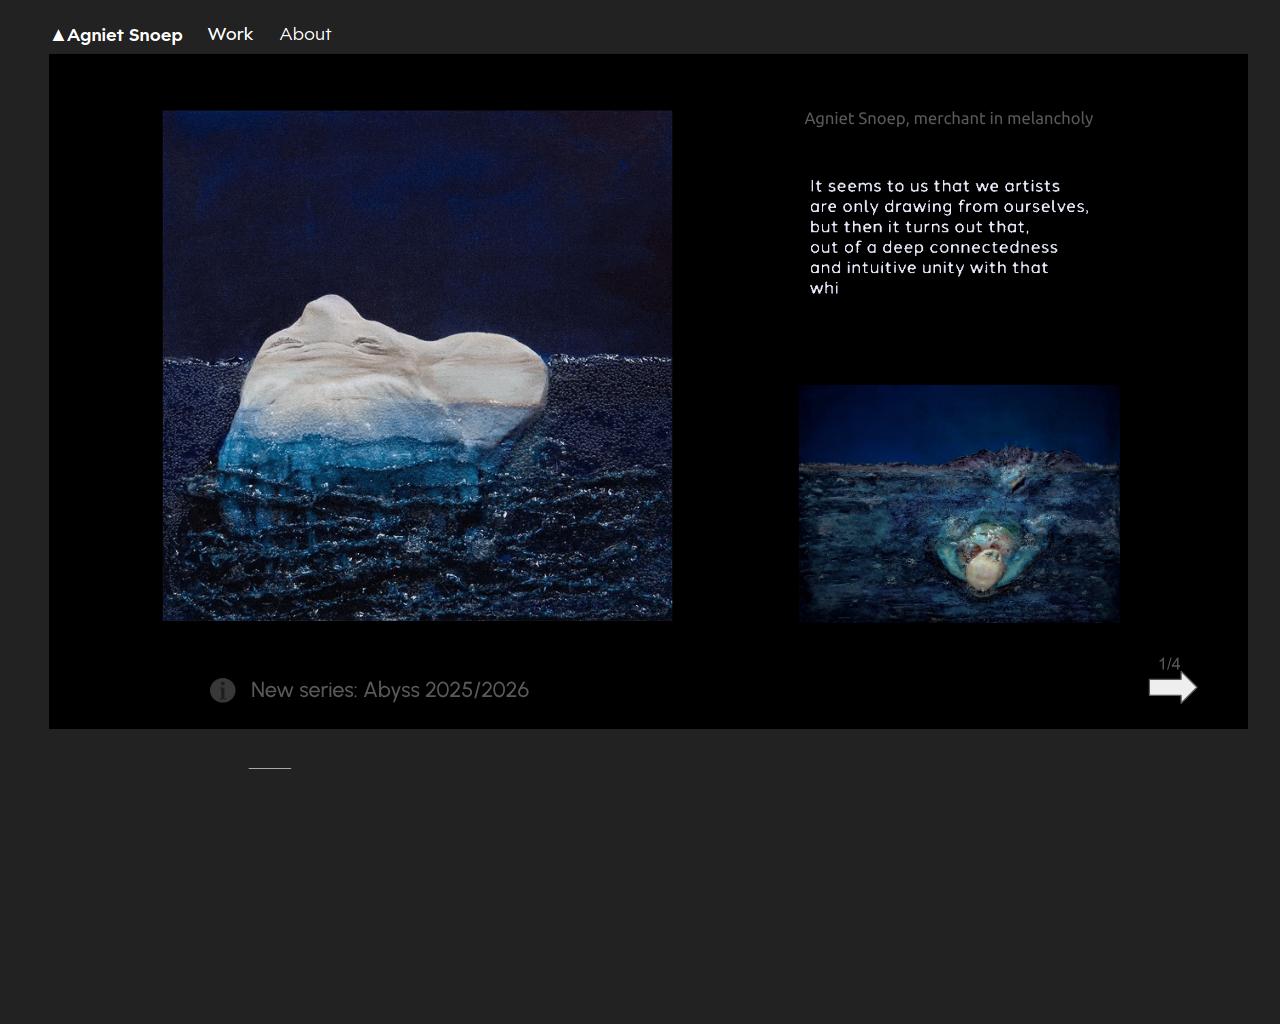Click the partially typed 'whi' quote line
The width and height of the screenshot is (1280, 1024).
[824, 288]
